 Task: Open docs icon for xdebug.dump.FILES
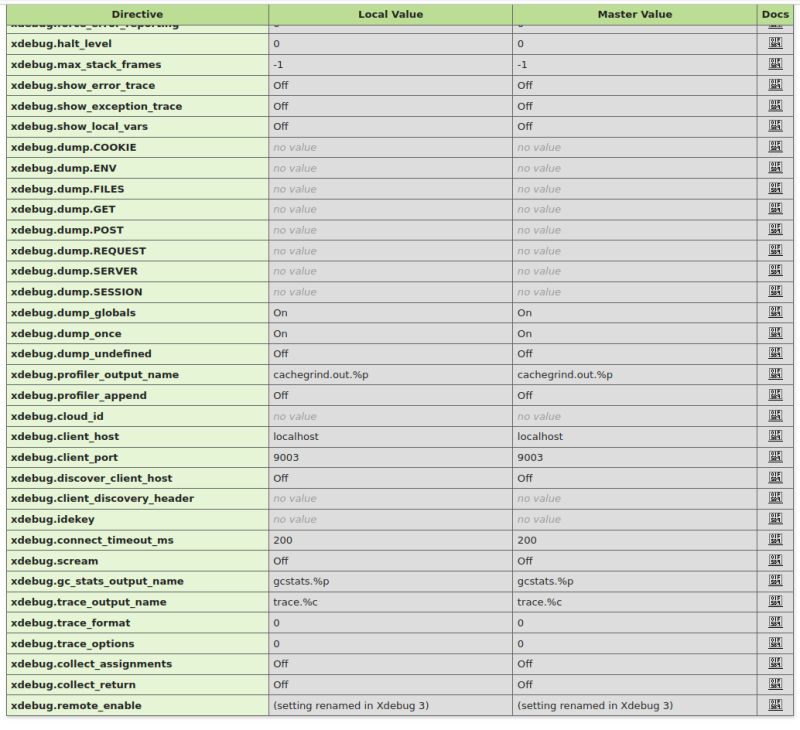(x=775, y=188)
